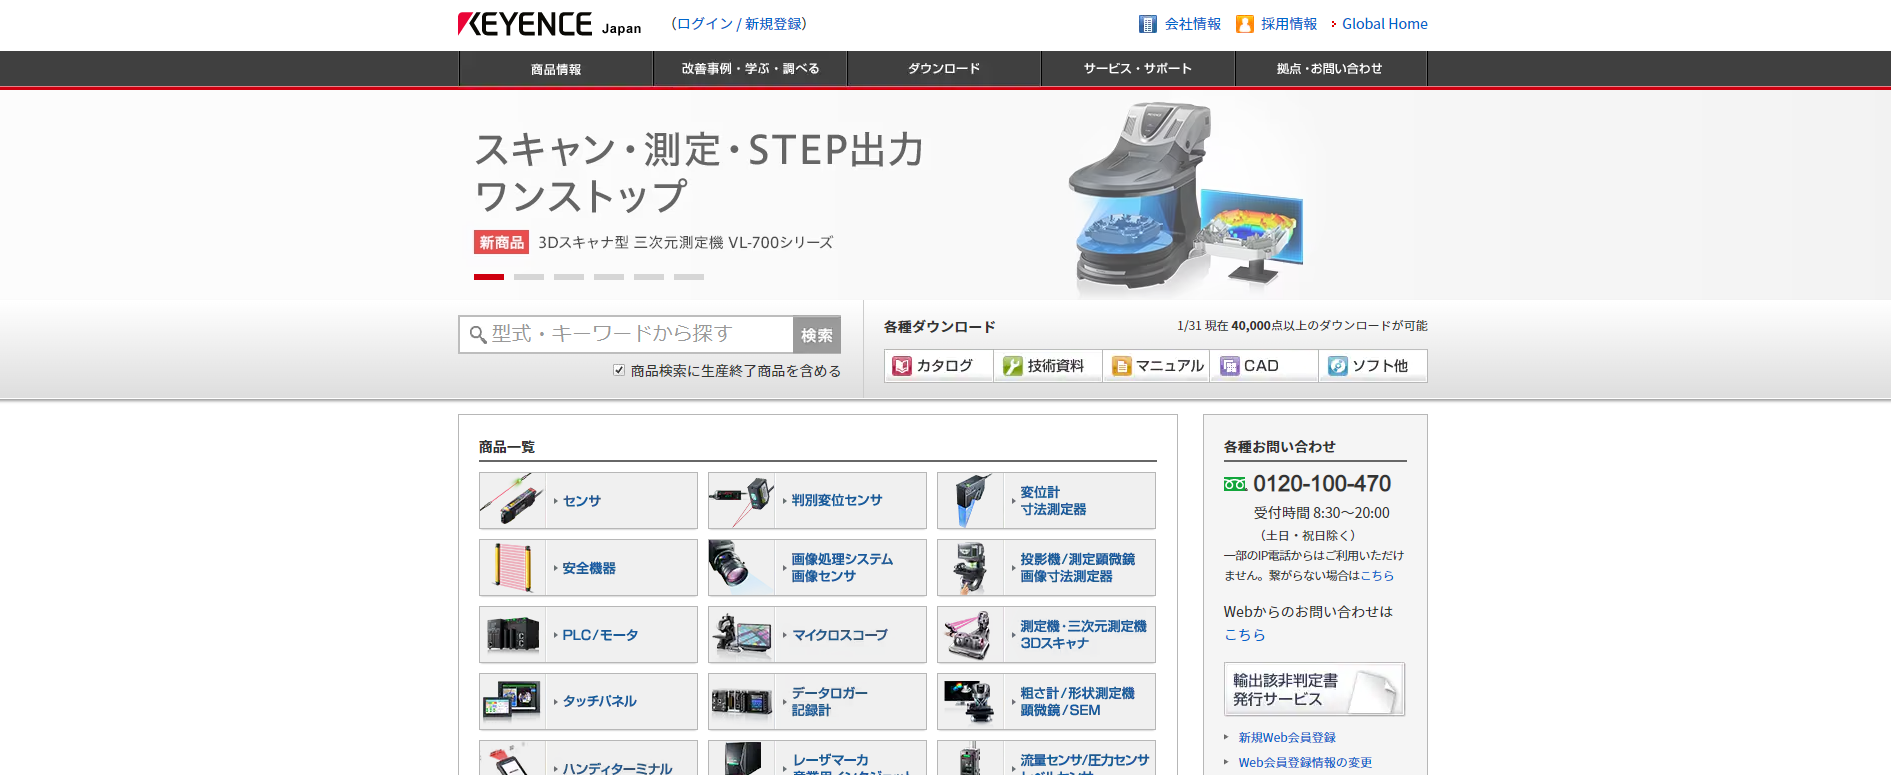
Task: Click the recruitment info person icon
Action: (1245, 24)
